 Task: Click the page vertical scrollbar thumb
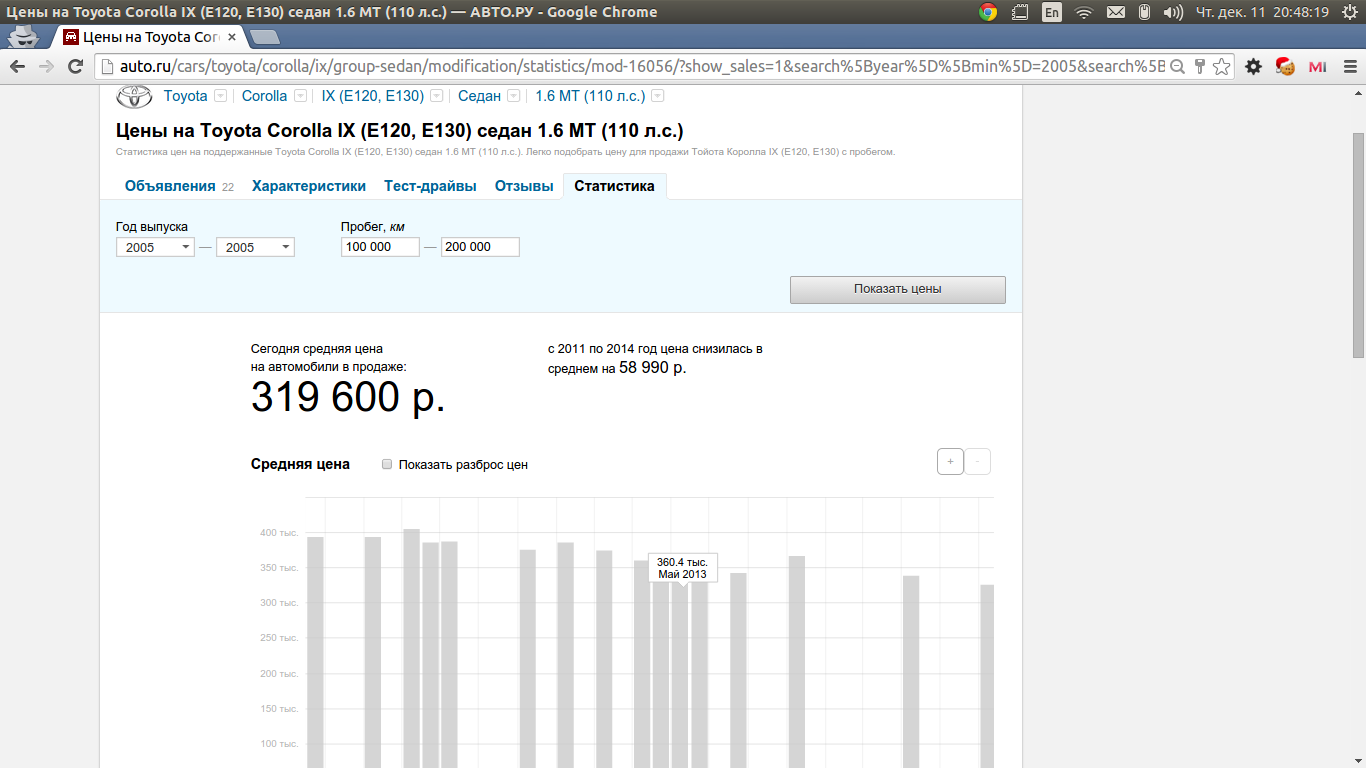1358,245
